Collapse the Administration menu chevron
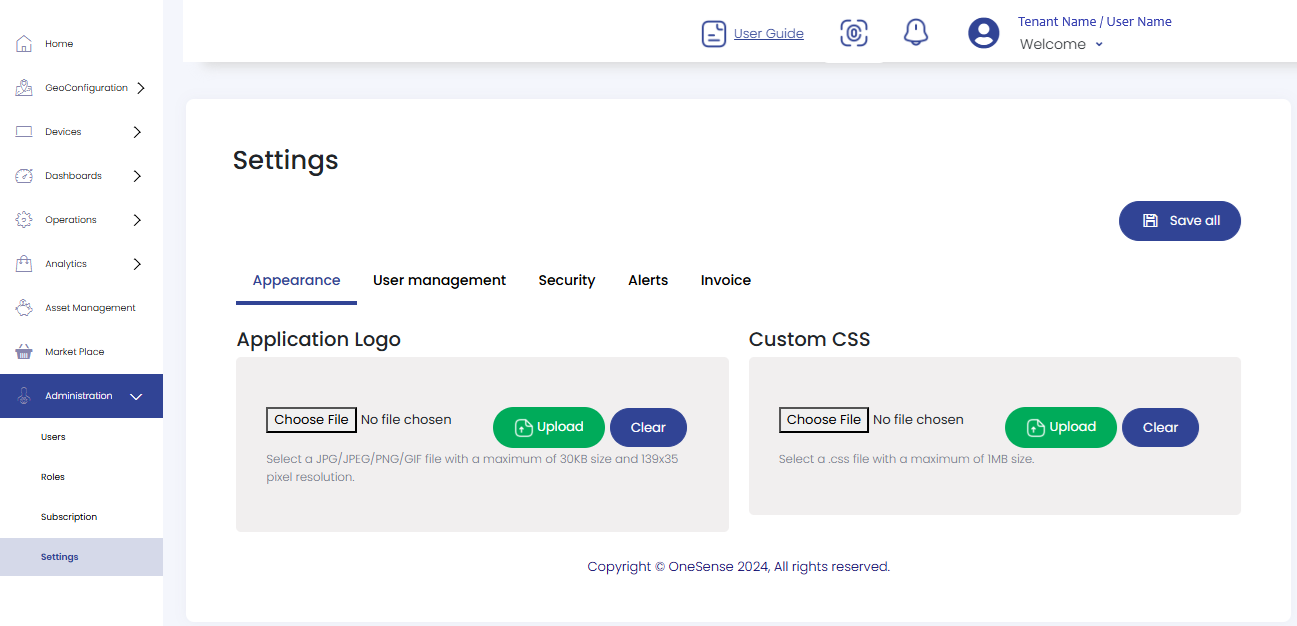 (x=137, y=397)
